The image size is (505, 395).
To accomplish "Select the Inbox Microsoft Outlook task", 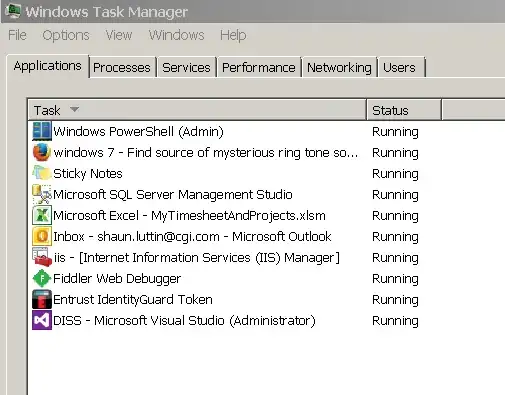I will coord(192,236).
